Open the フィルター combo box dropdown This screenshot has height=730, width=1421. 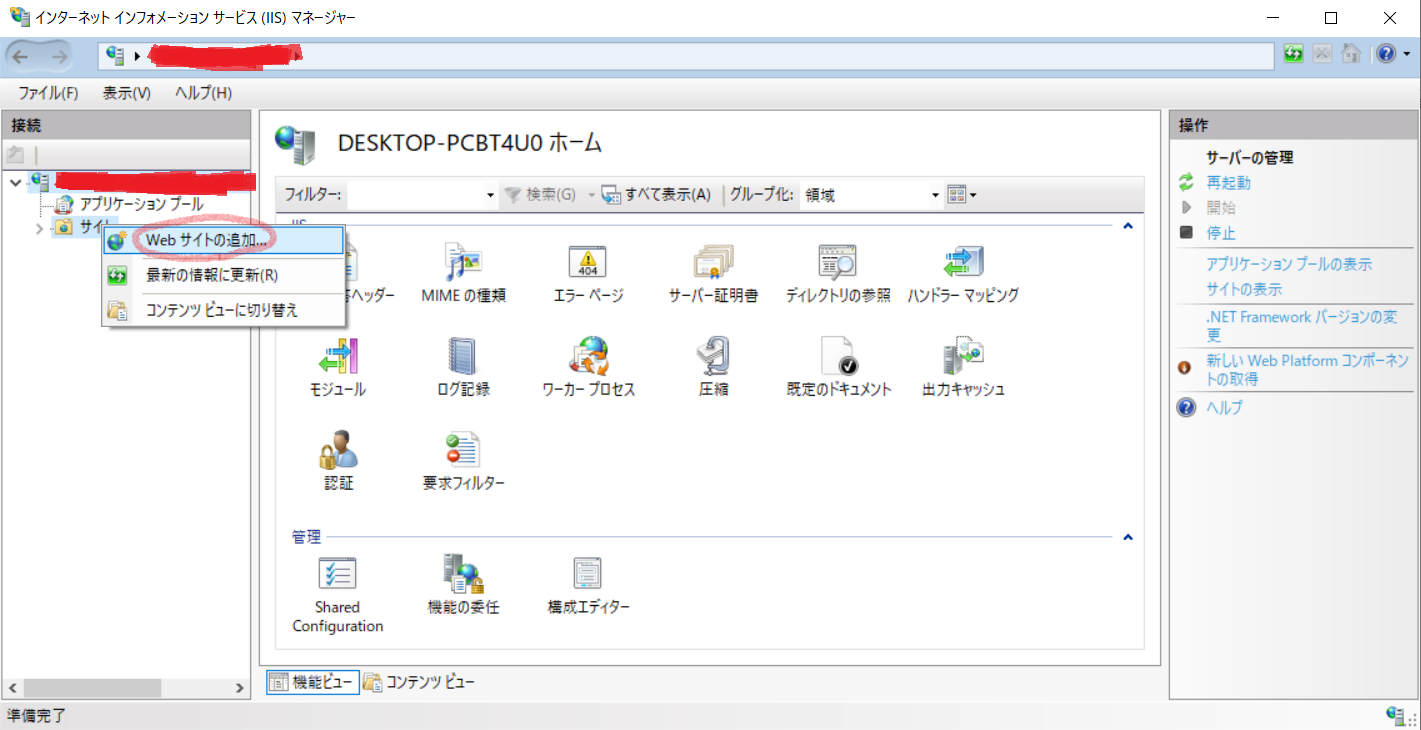coord(490,195)
